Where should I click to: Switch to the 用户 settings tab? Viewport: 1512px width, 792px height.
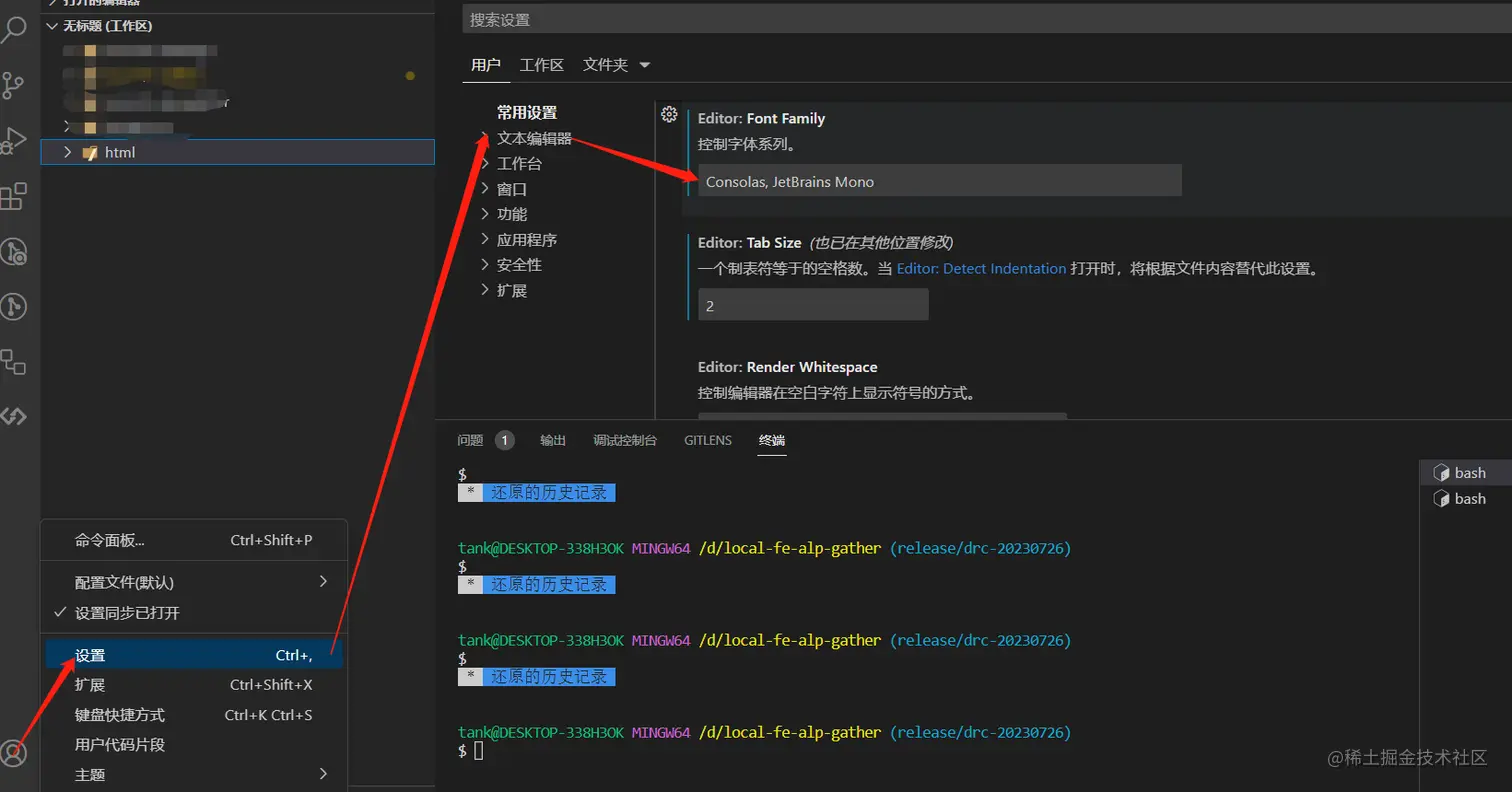tap(486, 65)
